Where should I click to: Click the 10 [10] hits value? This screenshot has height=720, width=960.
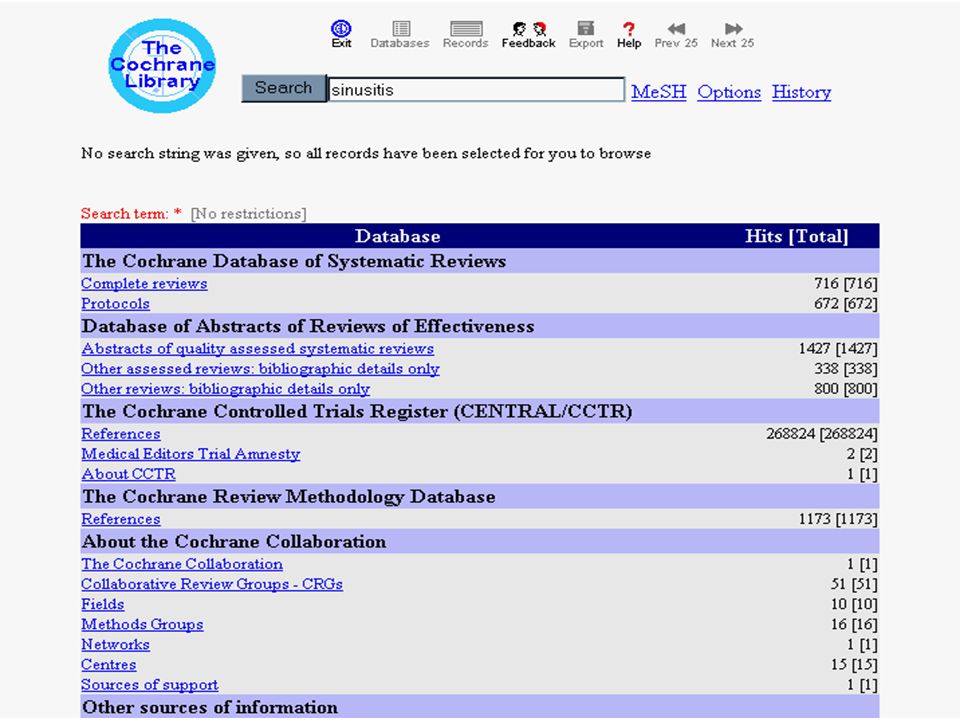point(854,604)
